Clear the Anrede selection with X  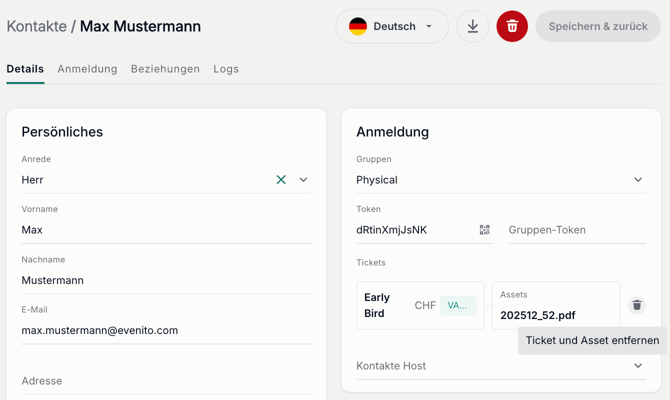(281, 180)
